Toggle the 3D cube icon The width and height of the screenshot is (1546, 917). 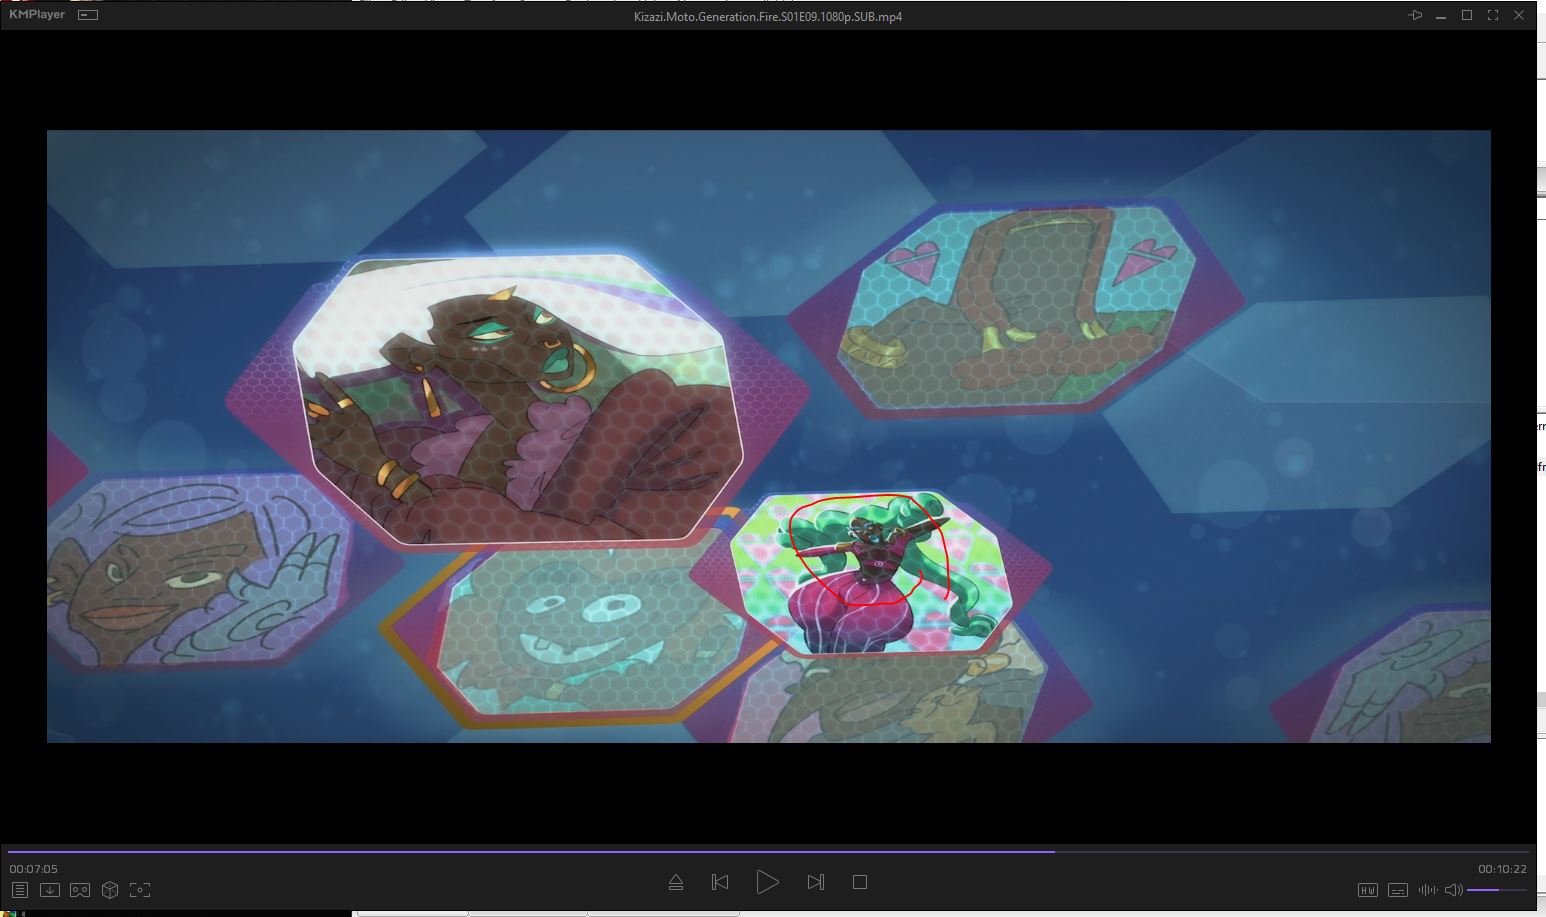coord(110,890)
